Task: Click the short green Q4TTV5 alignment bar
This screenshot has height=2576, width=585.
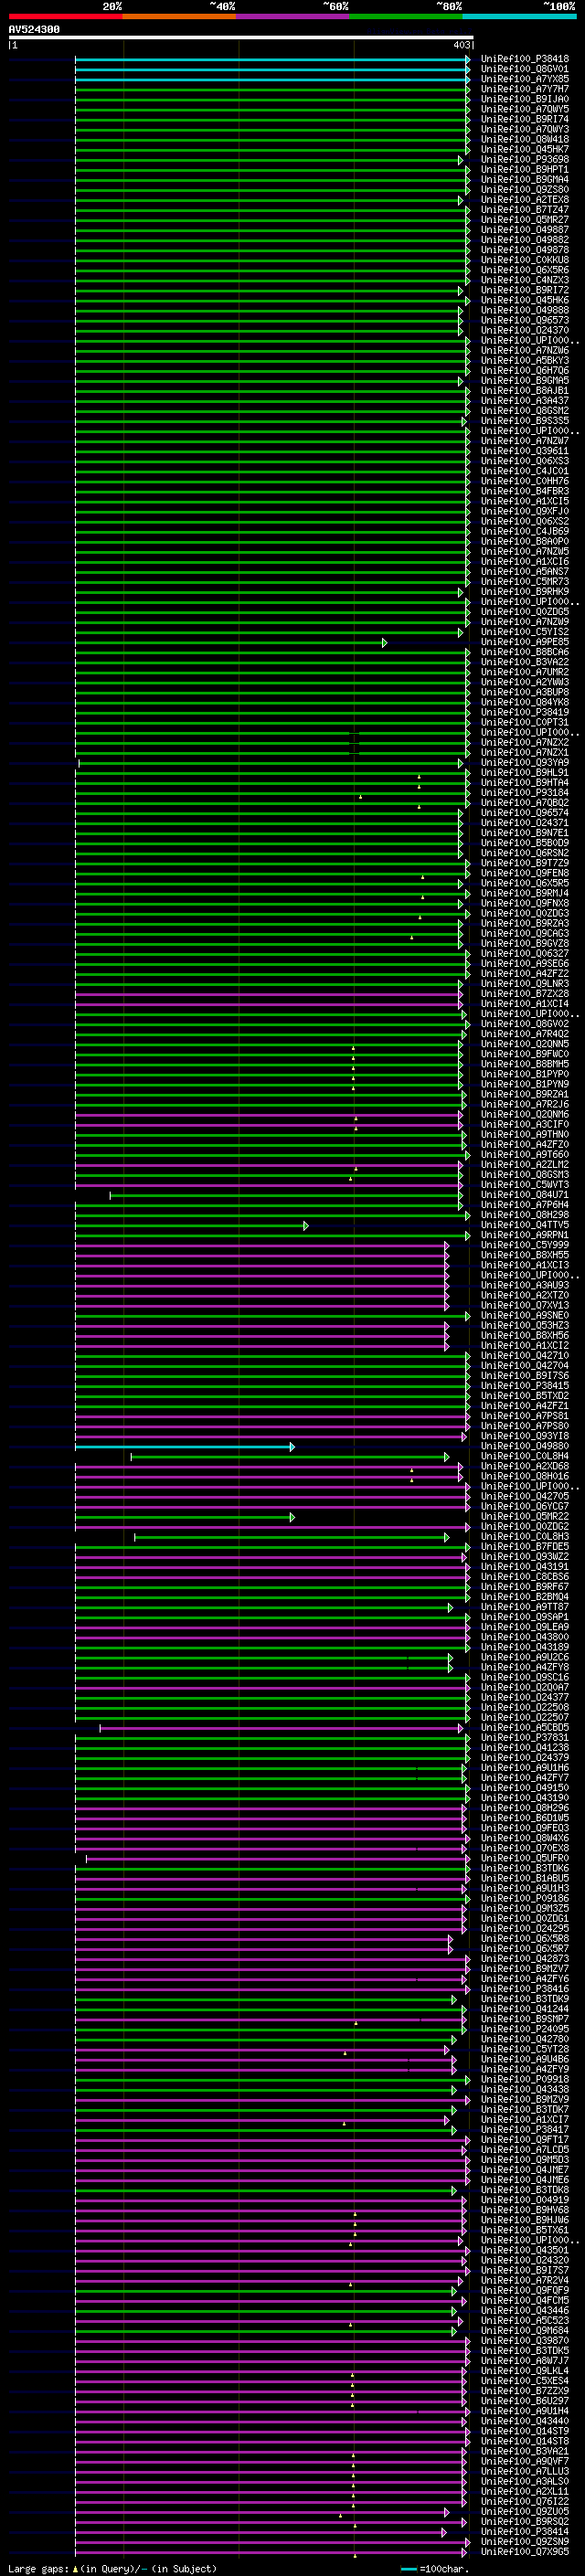Action: pyautogui.click(x=192, y=1226)
